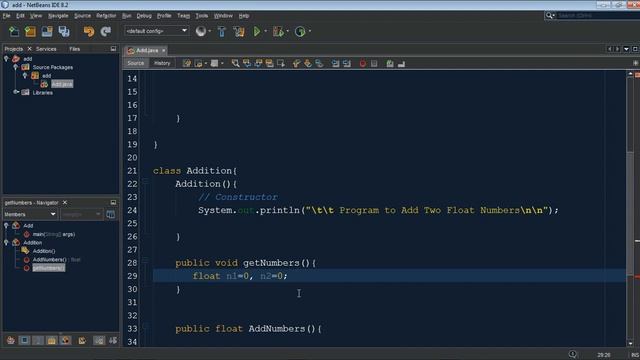Select the Addition() constructor in Navigator
The image size is (640, 360).
click(x=44, y=251)
